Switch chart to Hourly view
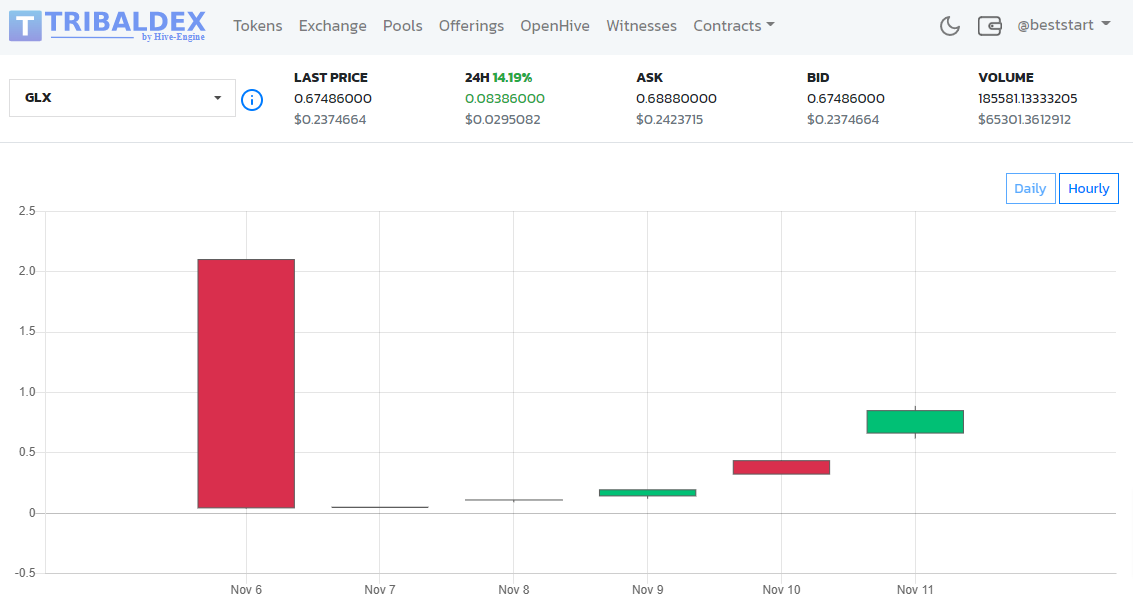1133x596 pixels. click(x=1088, y=189)
